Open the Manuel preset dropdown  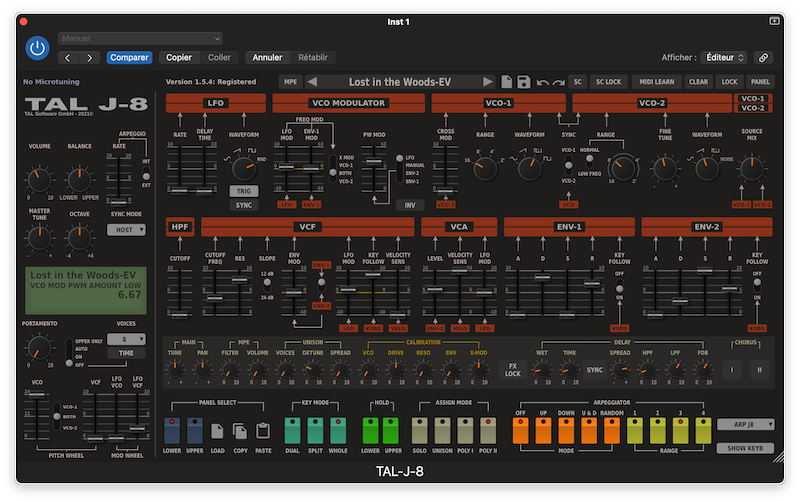click(x=140, y=38)
